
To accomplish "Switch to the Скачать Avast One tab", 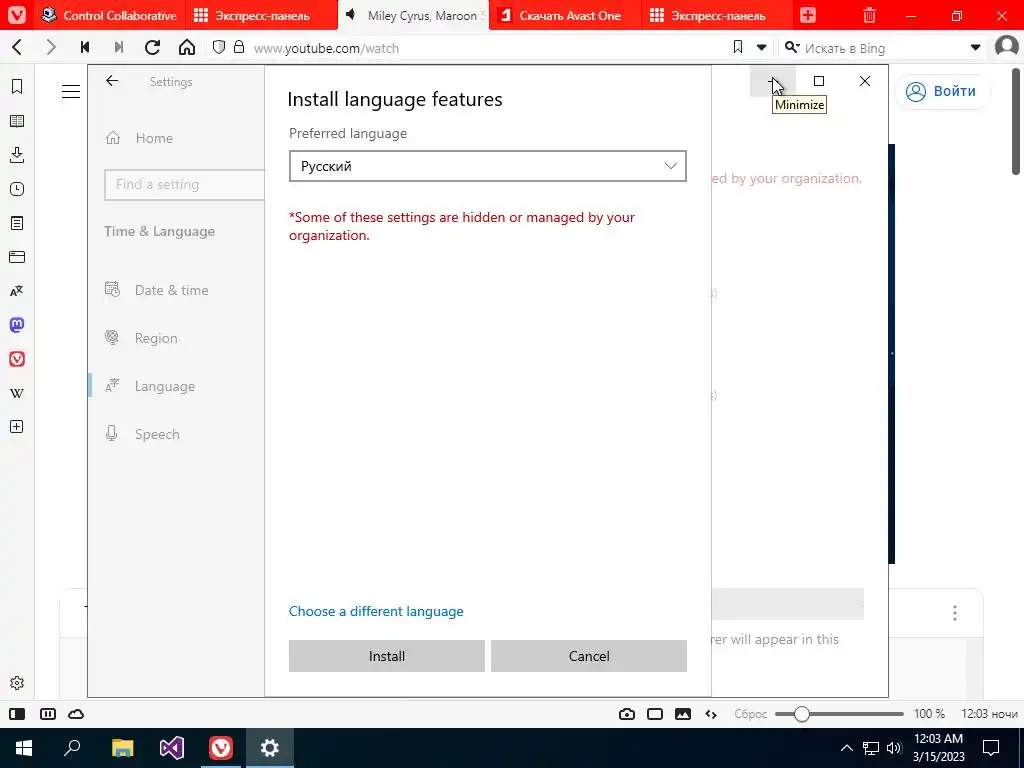I will [565, 15].
